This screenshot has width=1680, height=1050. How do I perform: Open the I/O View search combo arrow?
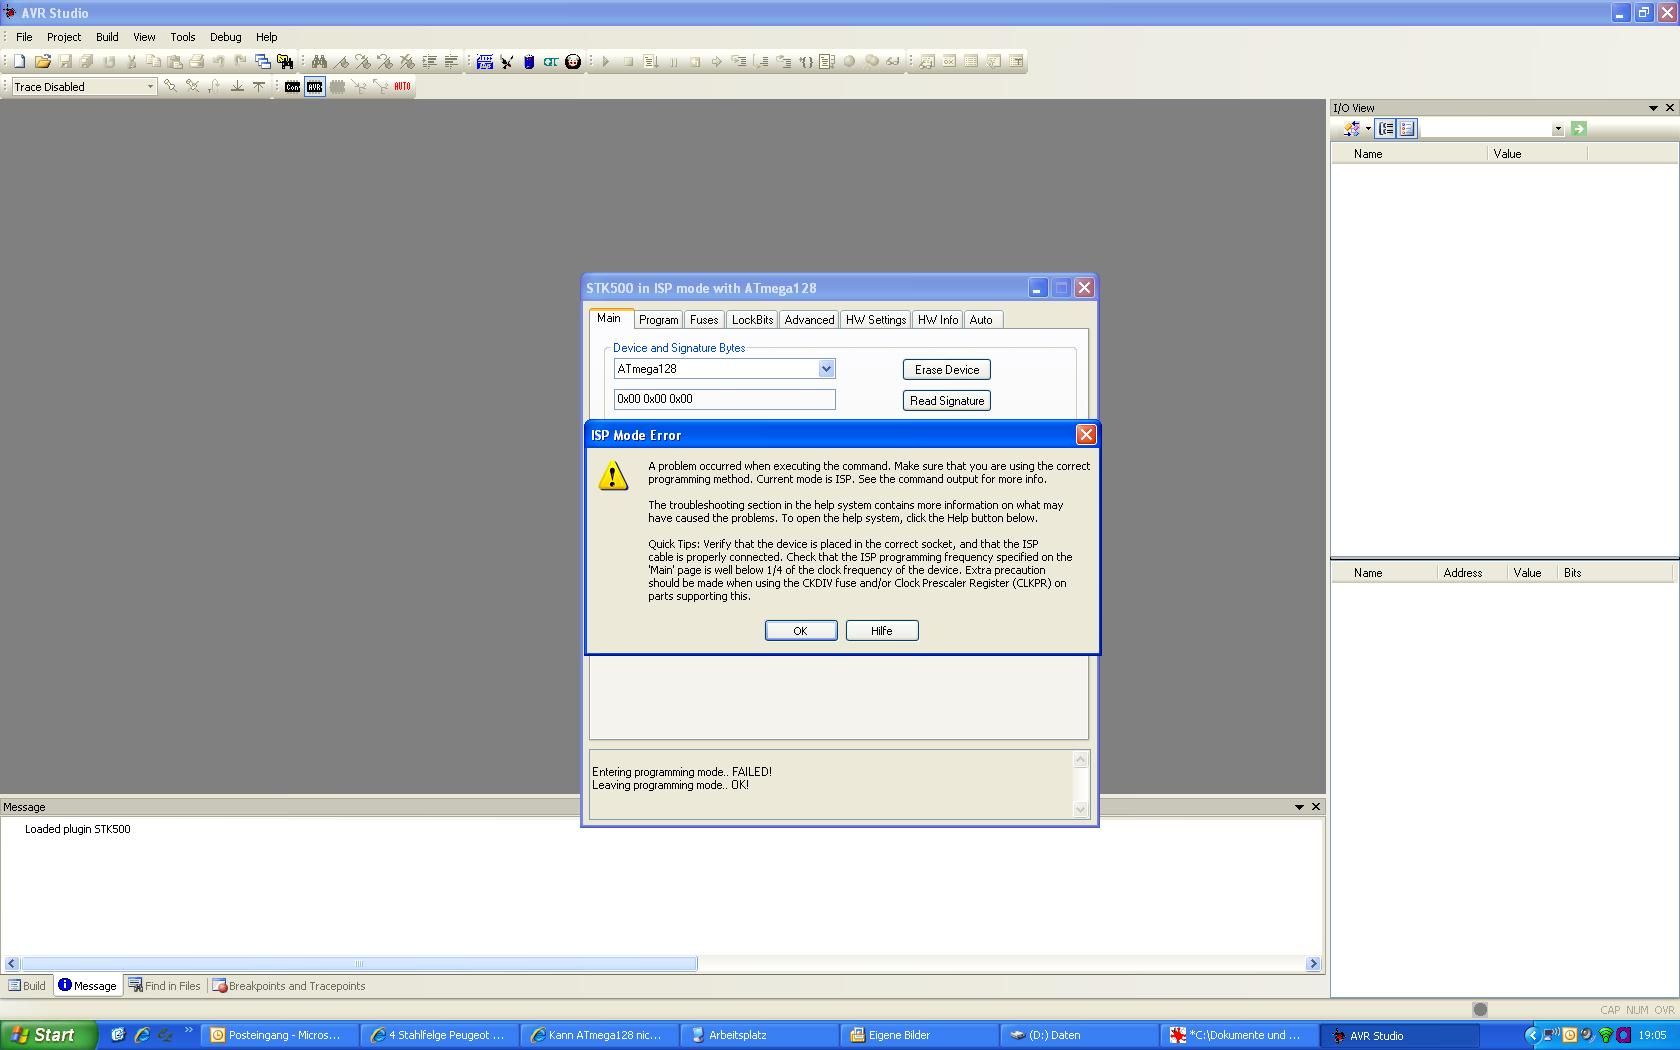tap(1557, 129)
